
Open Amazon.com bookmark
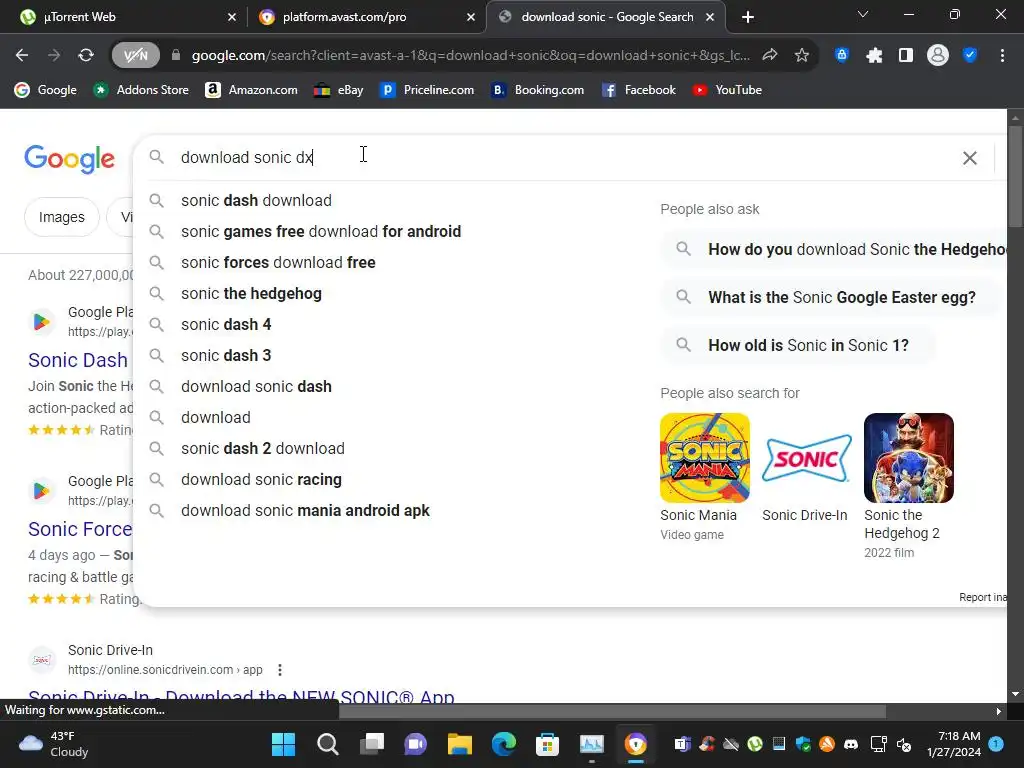[251, 90]
